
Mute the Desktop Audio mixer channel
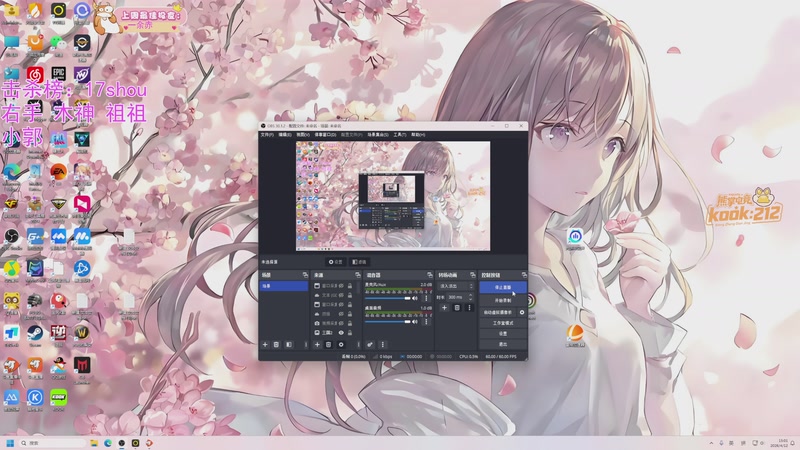tap(415, 321)
